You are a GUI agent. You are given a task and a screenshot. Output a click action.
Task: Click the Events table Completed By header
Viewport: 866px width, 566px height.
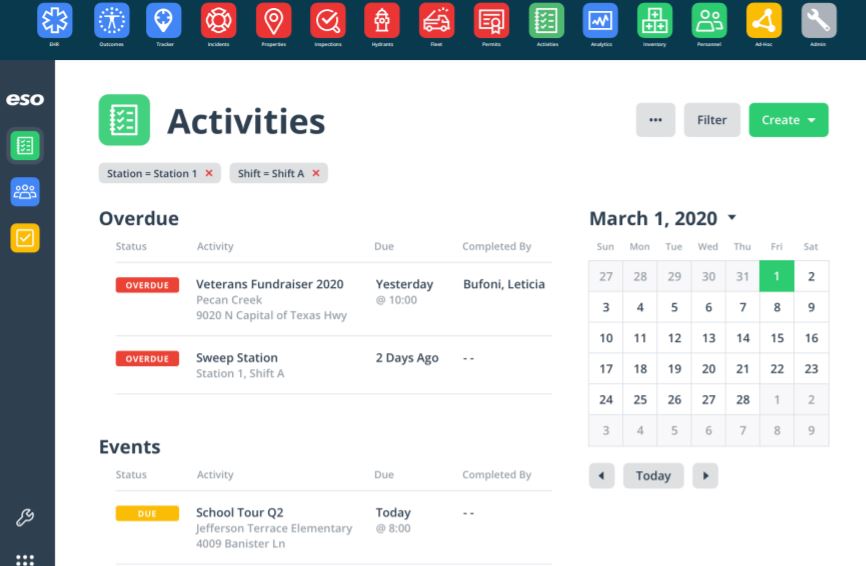click(x=497, y=475)
